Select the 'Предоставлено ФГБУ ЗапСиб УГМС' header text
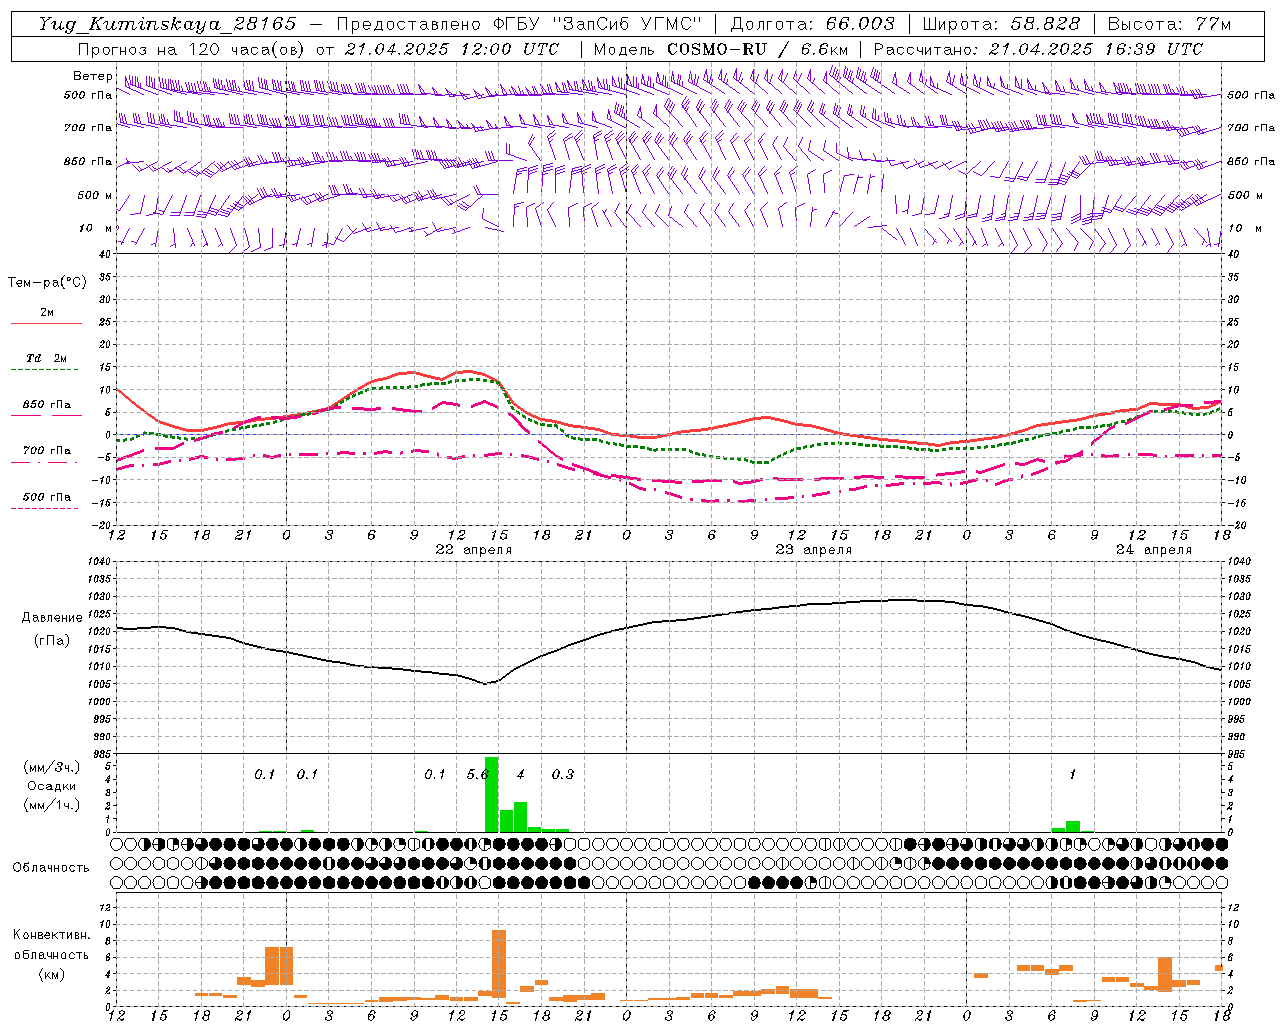The image size is (1280, 1024). point(519,24)
